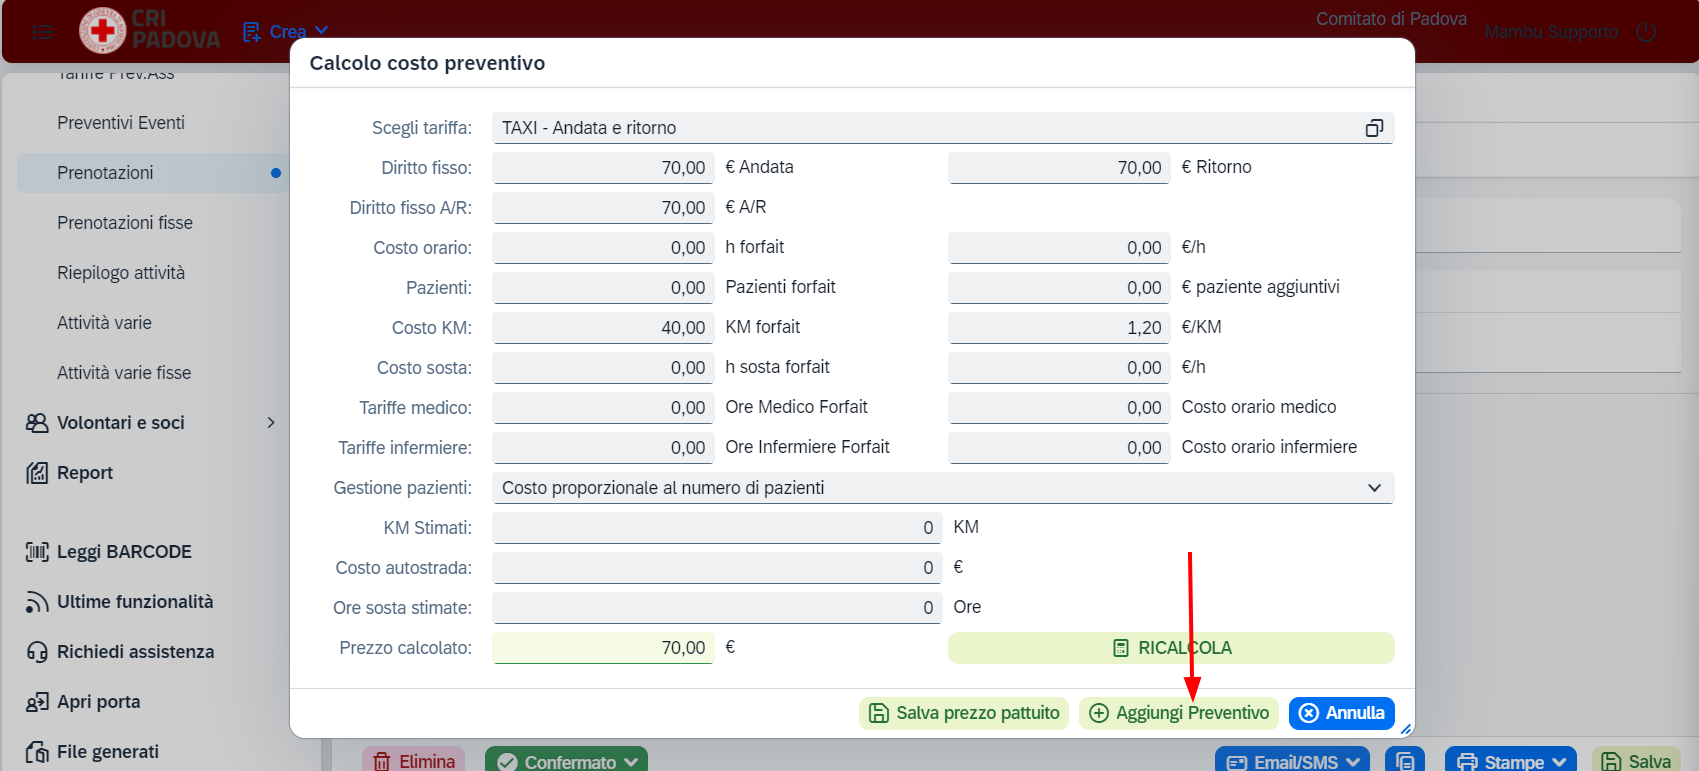1699x771 pixels.
Task: Click the CRI Padova red cross logo
Action: point(102,31)
